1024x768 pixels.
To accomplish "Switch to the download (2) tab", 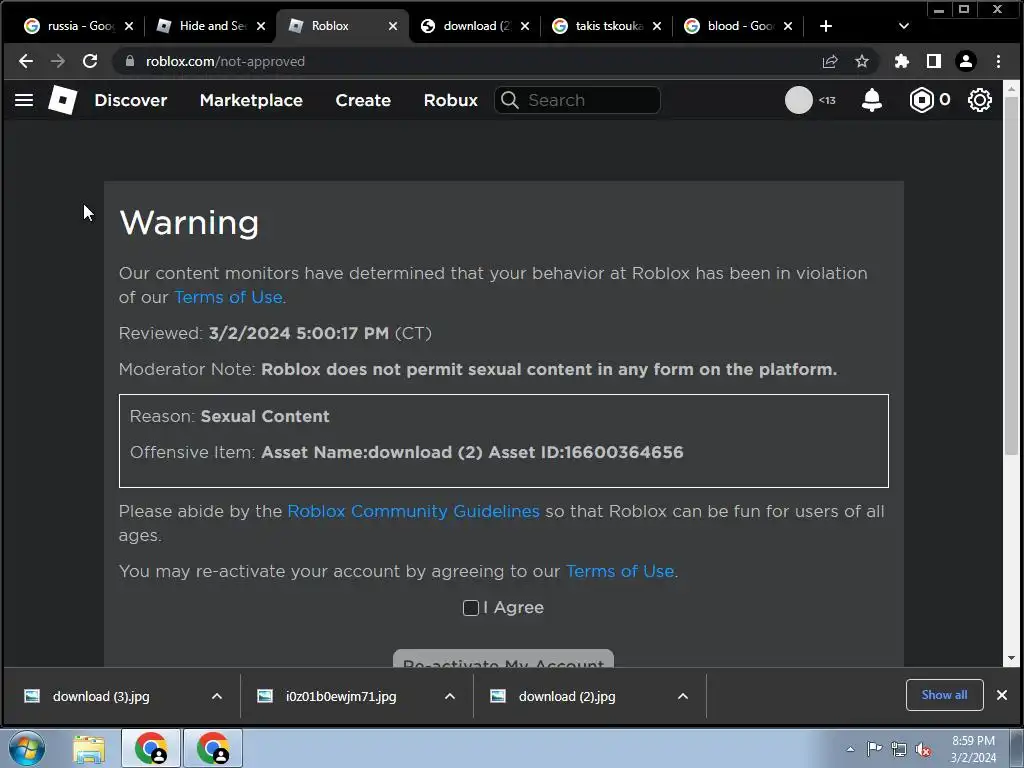I will (x=474, y=26).
